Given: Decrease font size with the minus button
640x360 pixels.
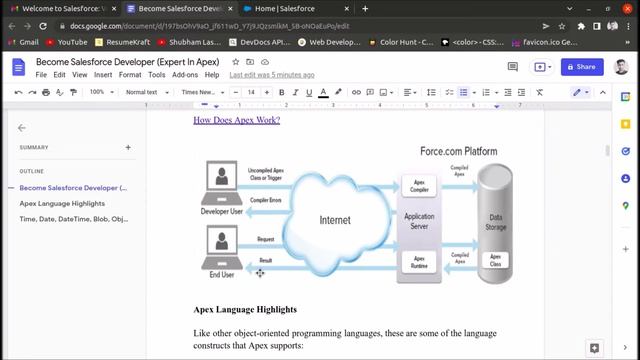Looking at the screenshot, I should click(x=236, y=93).
